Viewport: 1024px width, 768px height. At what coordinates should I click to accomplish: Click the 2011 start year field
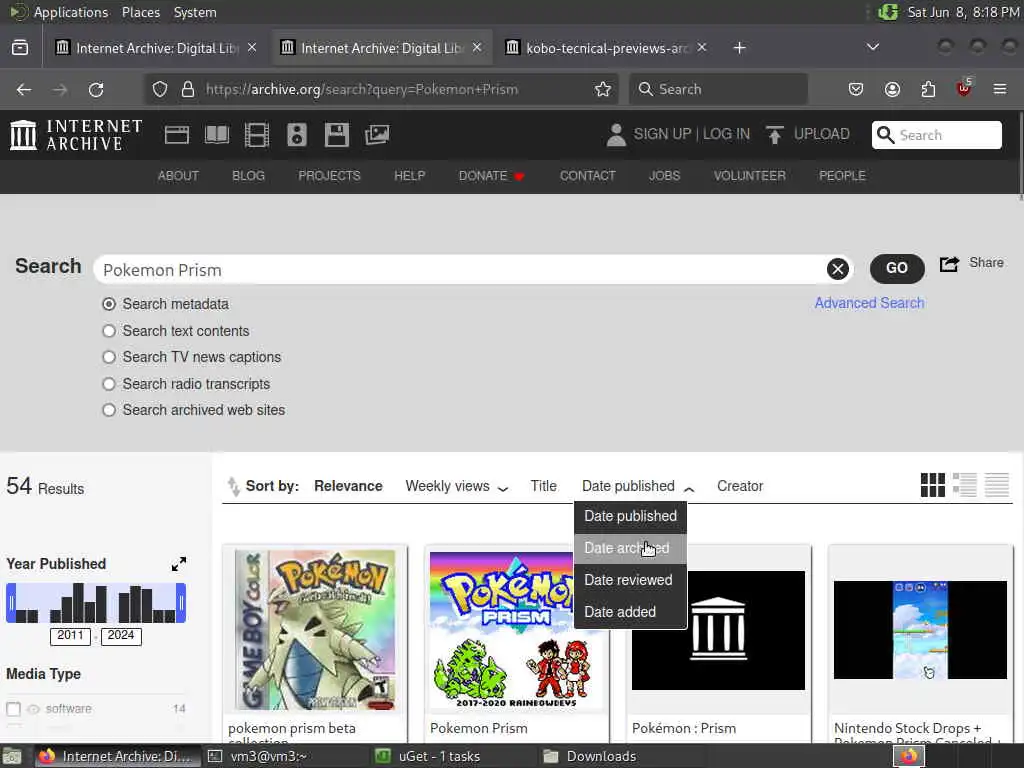click(70, 636)
